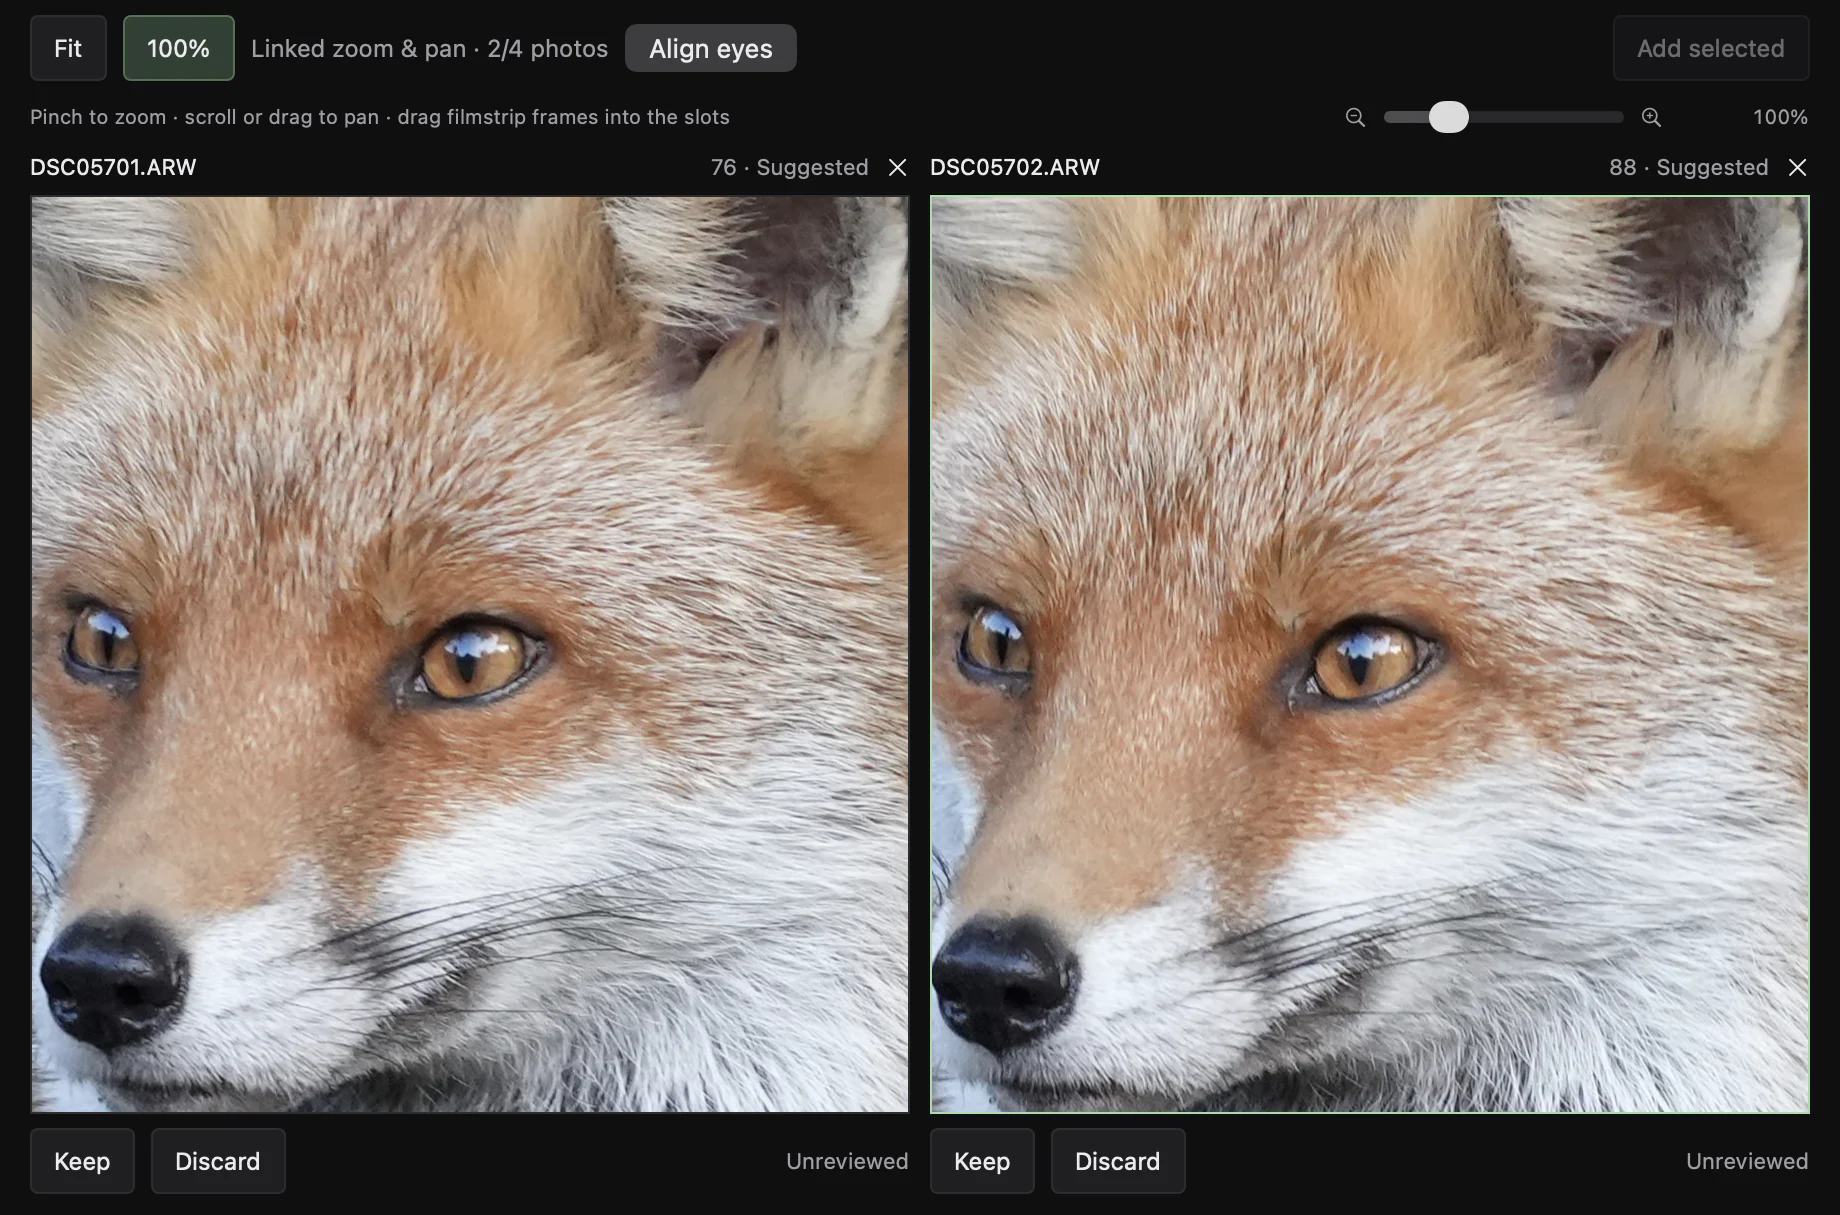Viewport: 1840px width, 1215px height.
Task: Discard the DSC05701.ARW photo
Action: click(x=218, y=1161)
